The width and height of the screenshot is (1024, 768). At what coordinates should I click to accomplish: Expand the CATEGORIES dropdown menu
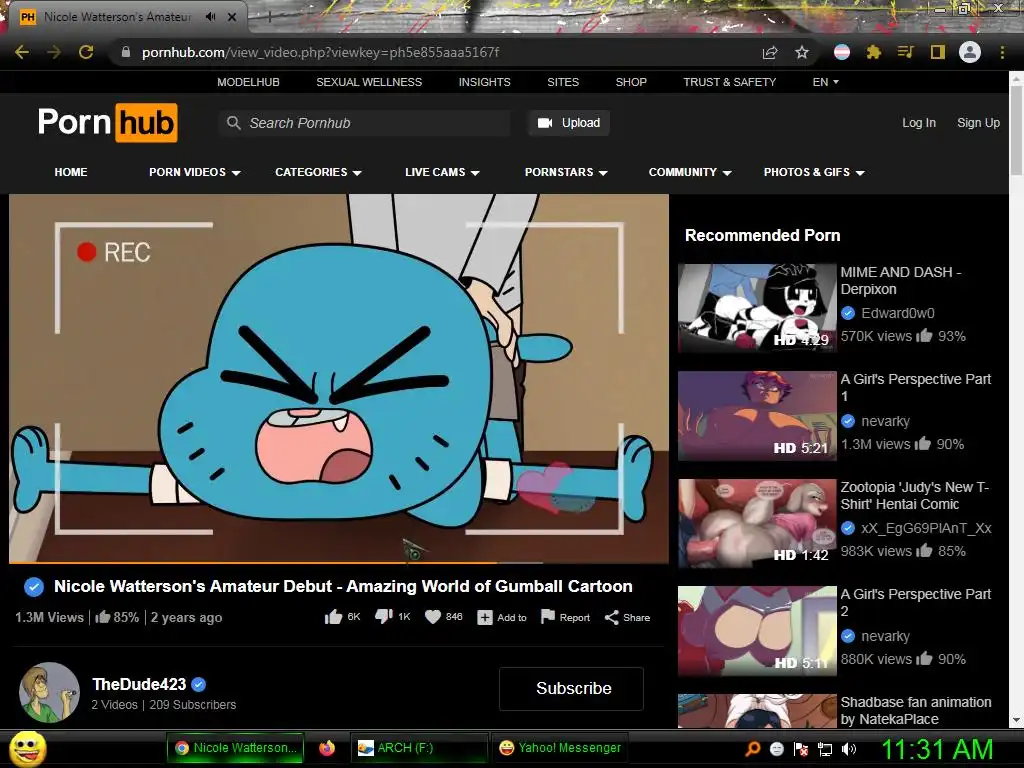click(318, 172)
